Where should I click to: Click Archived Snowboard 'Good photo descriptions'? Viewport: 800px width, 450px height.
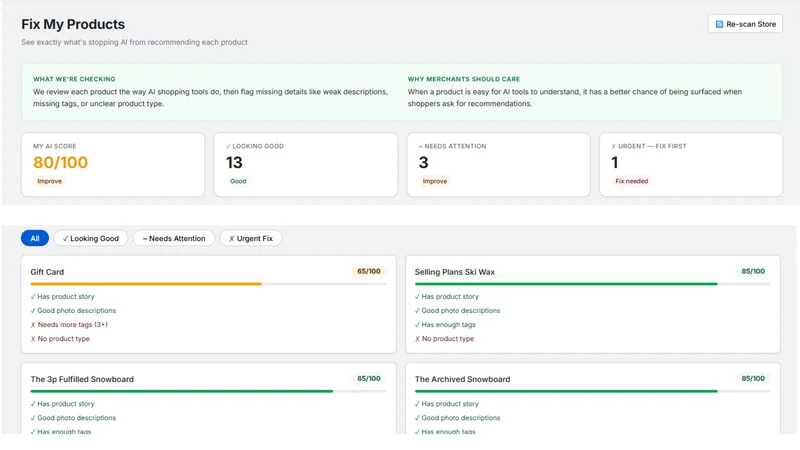pos(457,418)
